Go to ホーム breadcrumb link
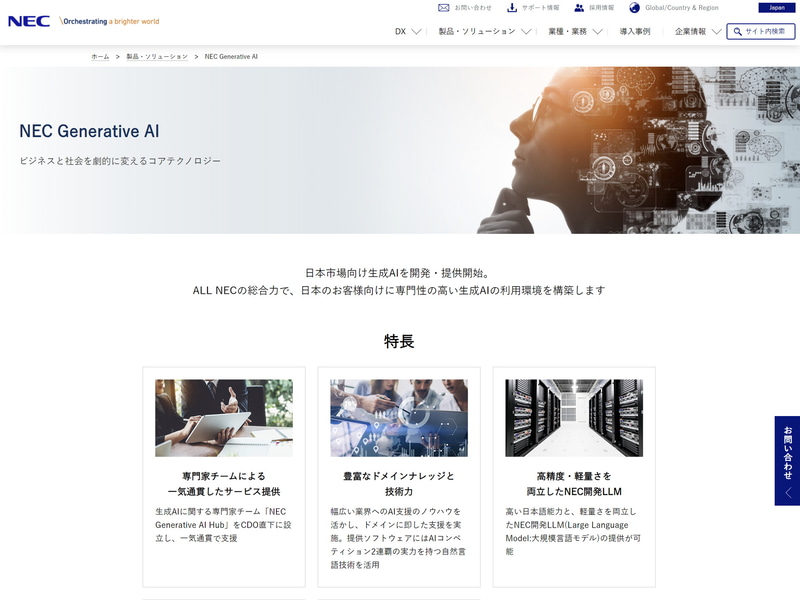The height and width of the screenshot is (600, 800). [x=100, y=57]
